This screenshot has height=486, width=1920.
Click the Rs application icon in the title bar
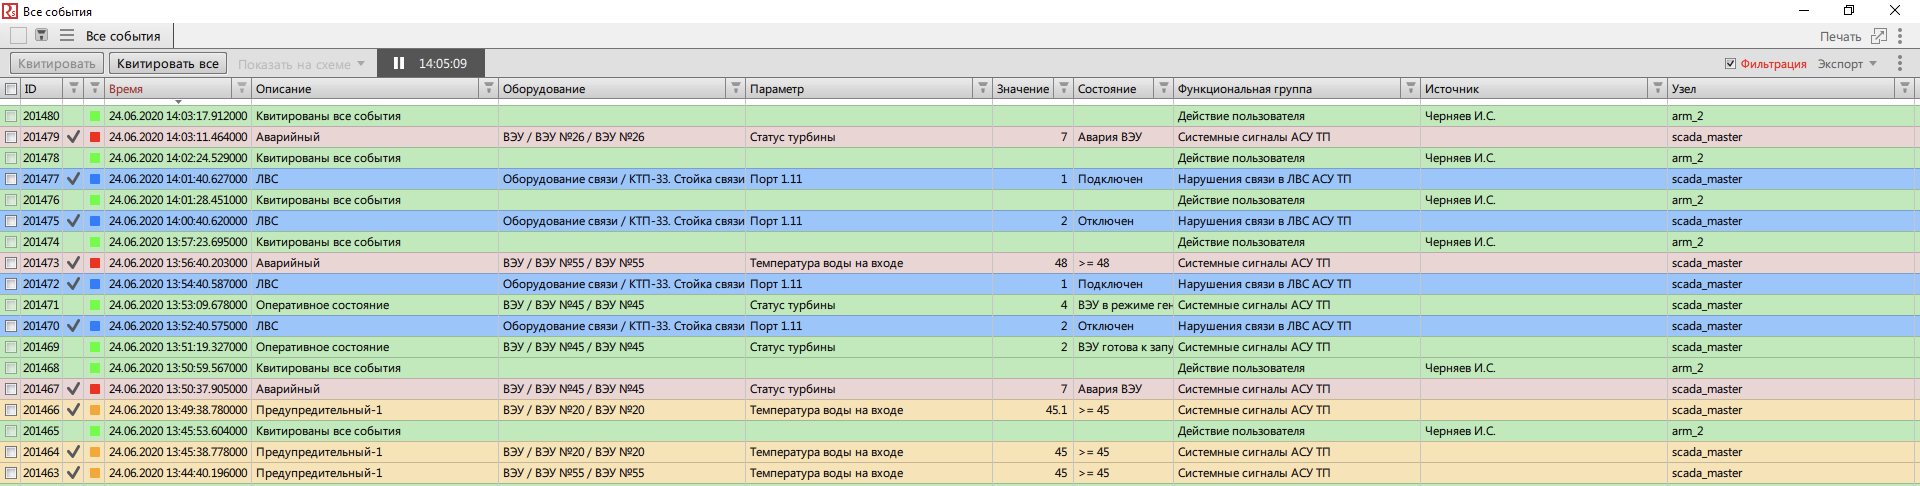(10, 11)
